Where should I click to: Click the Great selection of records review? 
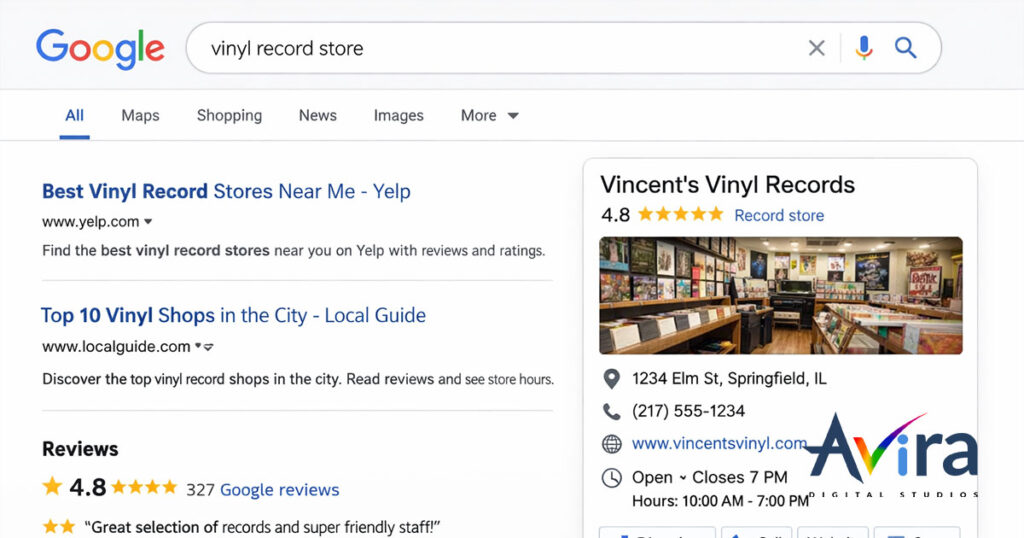click(262, 527)
